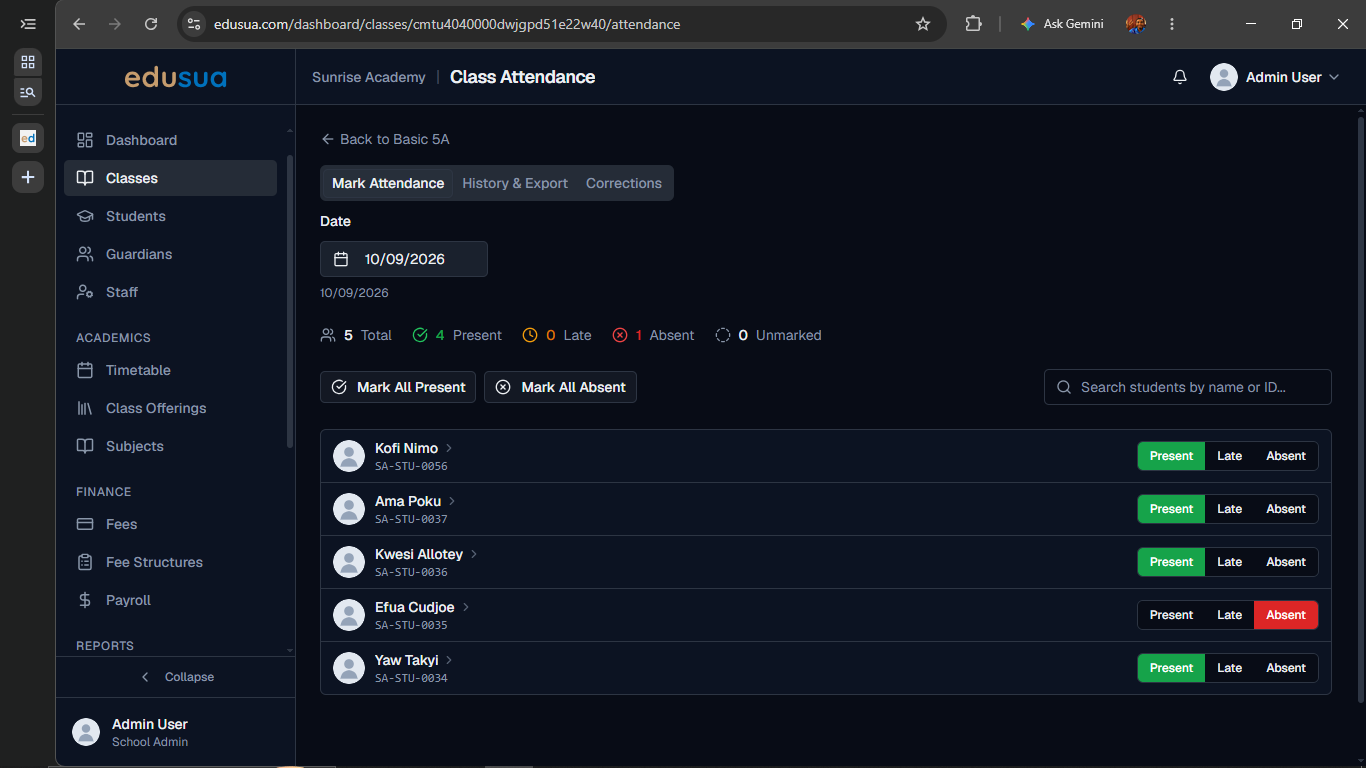This screenshot has height=768, width=1366.
Task: Open tab groups grid icon in side strip
Action: [x=28, y=62]
